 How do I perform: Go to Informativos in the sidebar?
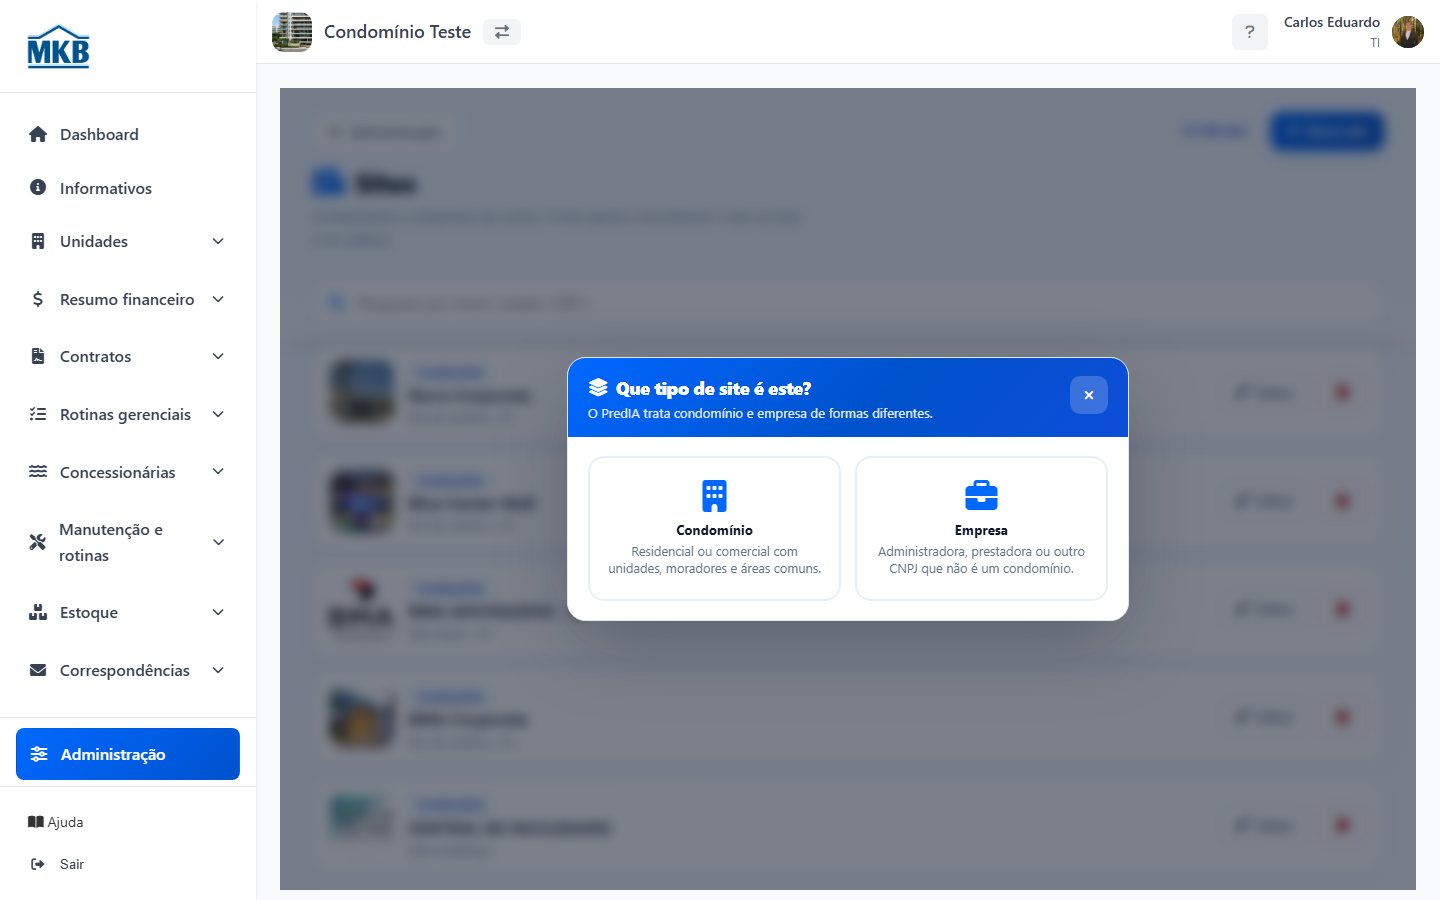point(128,188)
